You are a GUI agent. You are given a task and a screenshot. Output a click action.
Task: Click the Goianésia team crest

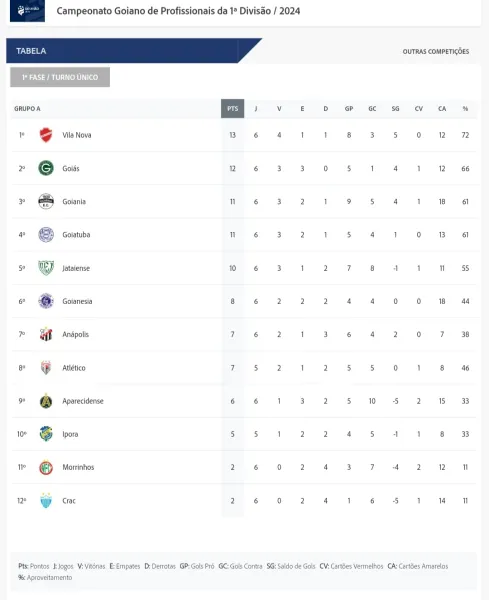(x=46, y=301)
